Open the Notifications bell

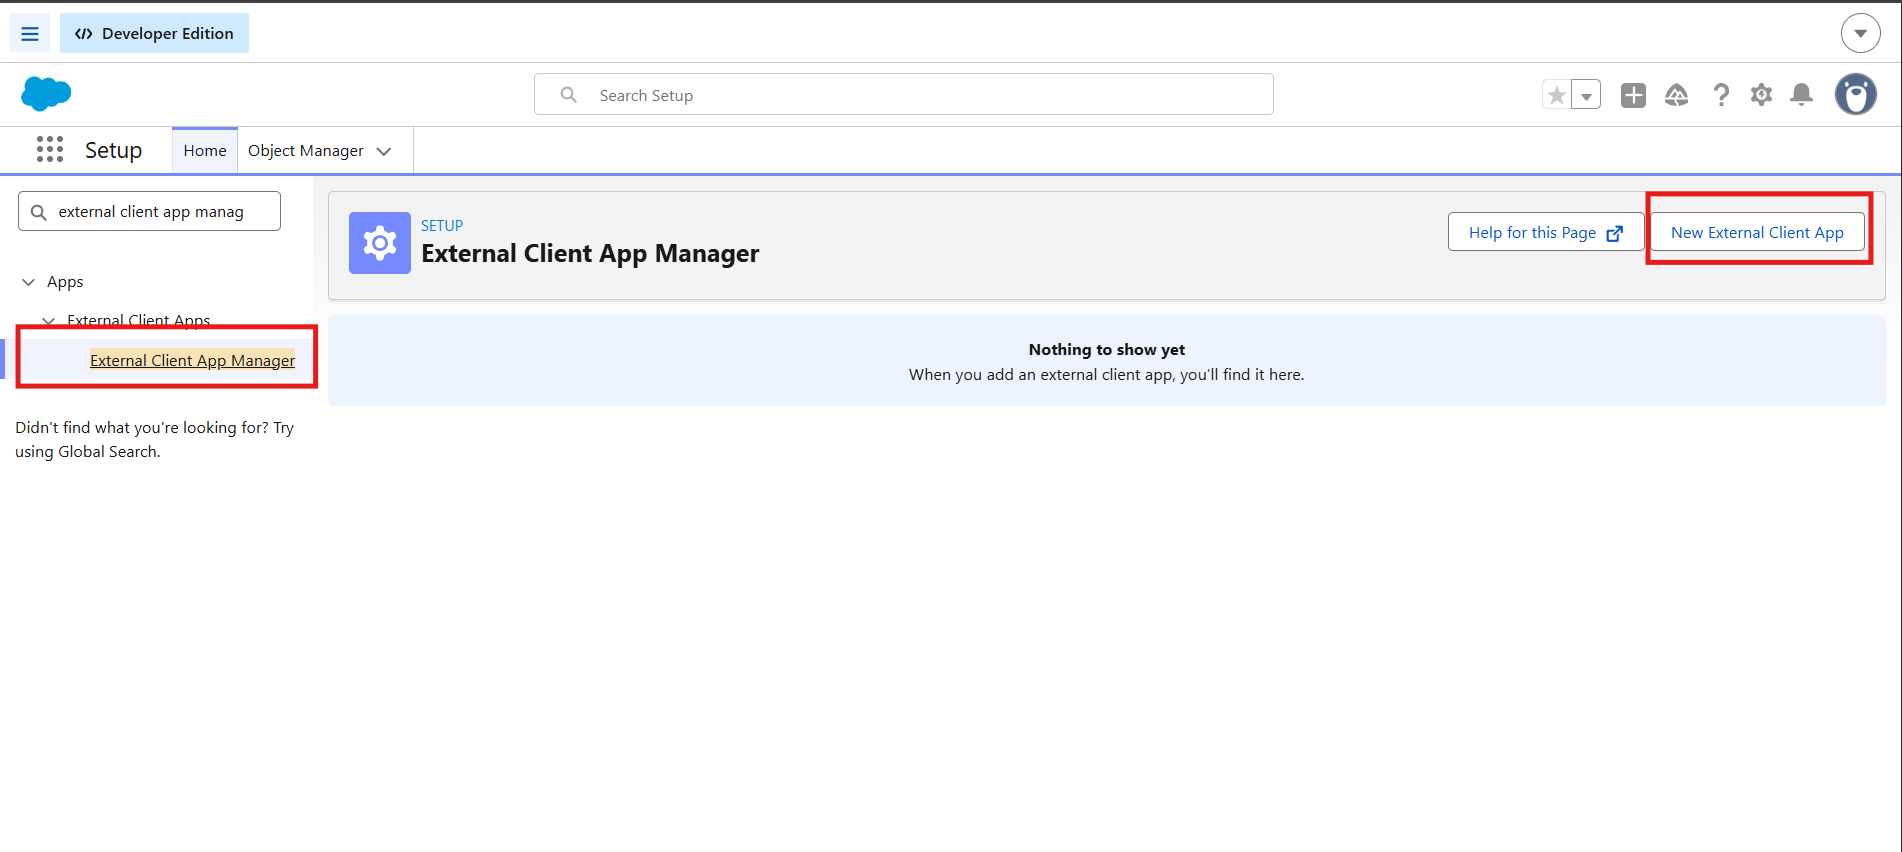[1801, 95]
